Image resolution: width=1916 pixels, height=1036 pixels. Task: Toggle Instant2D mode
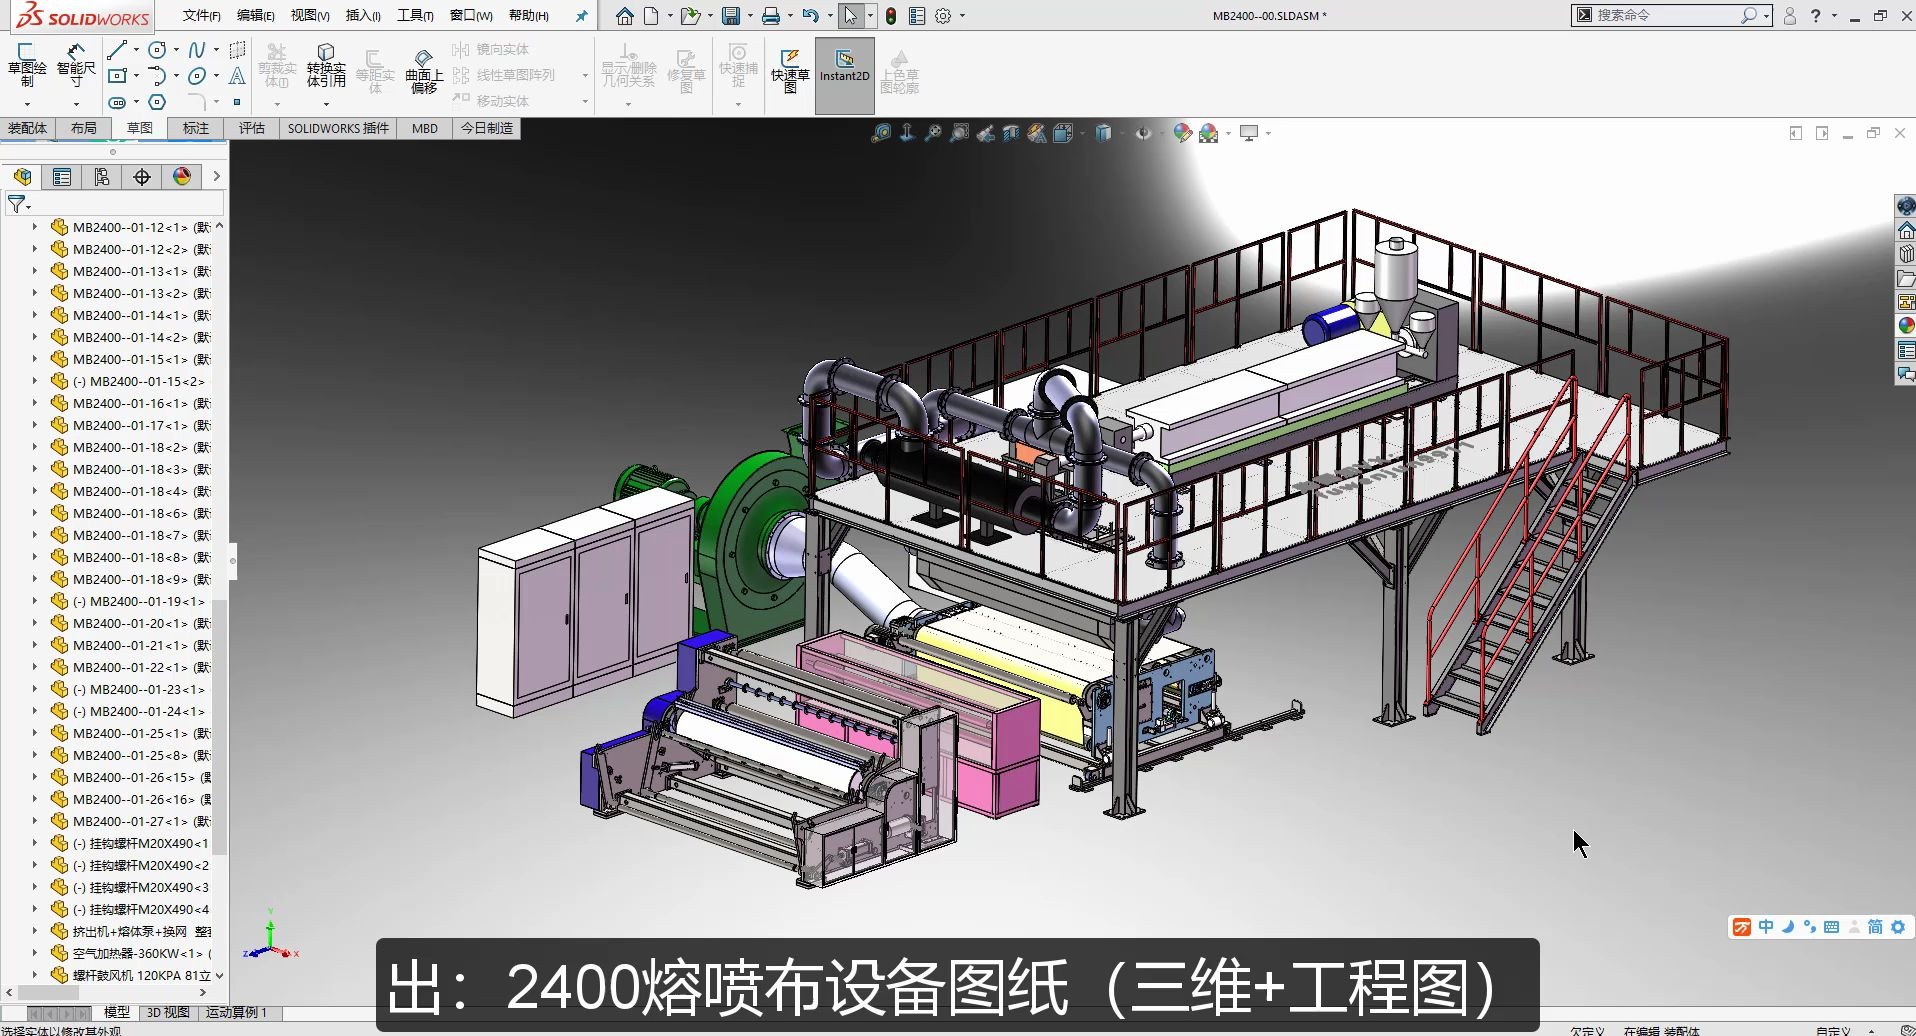(845, 75)
